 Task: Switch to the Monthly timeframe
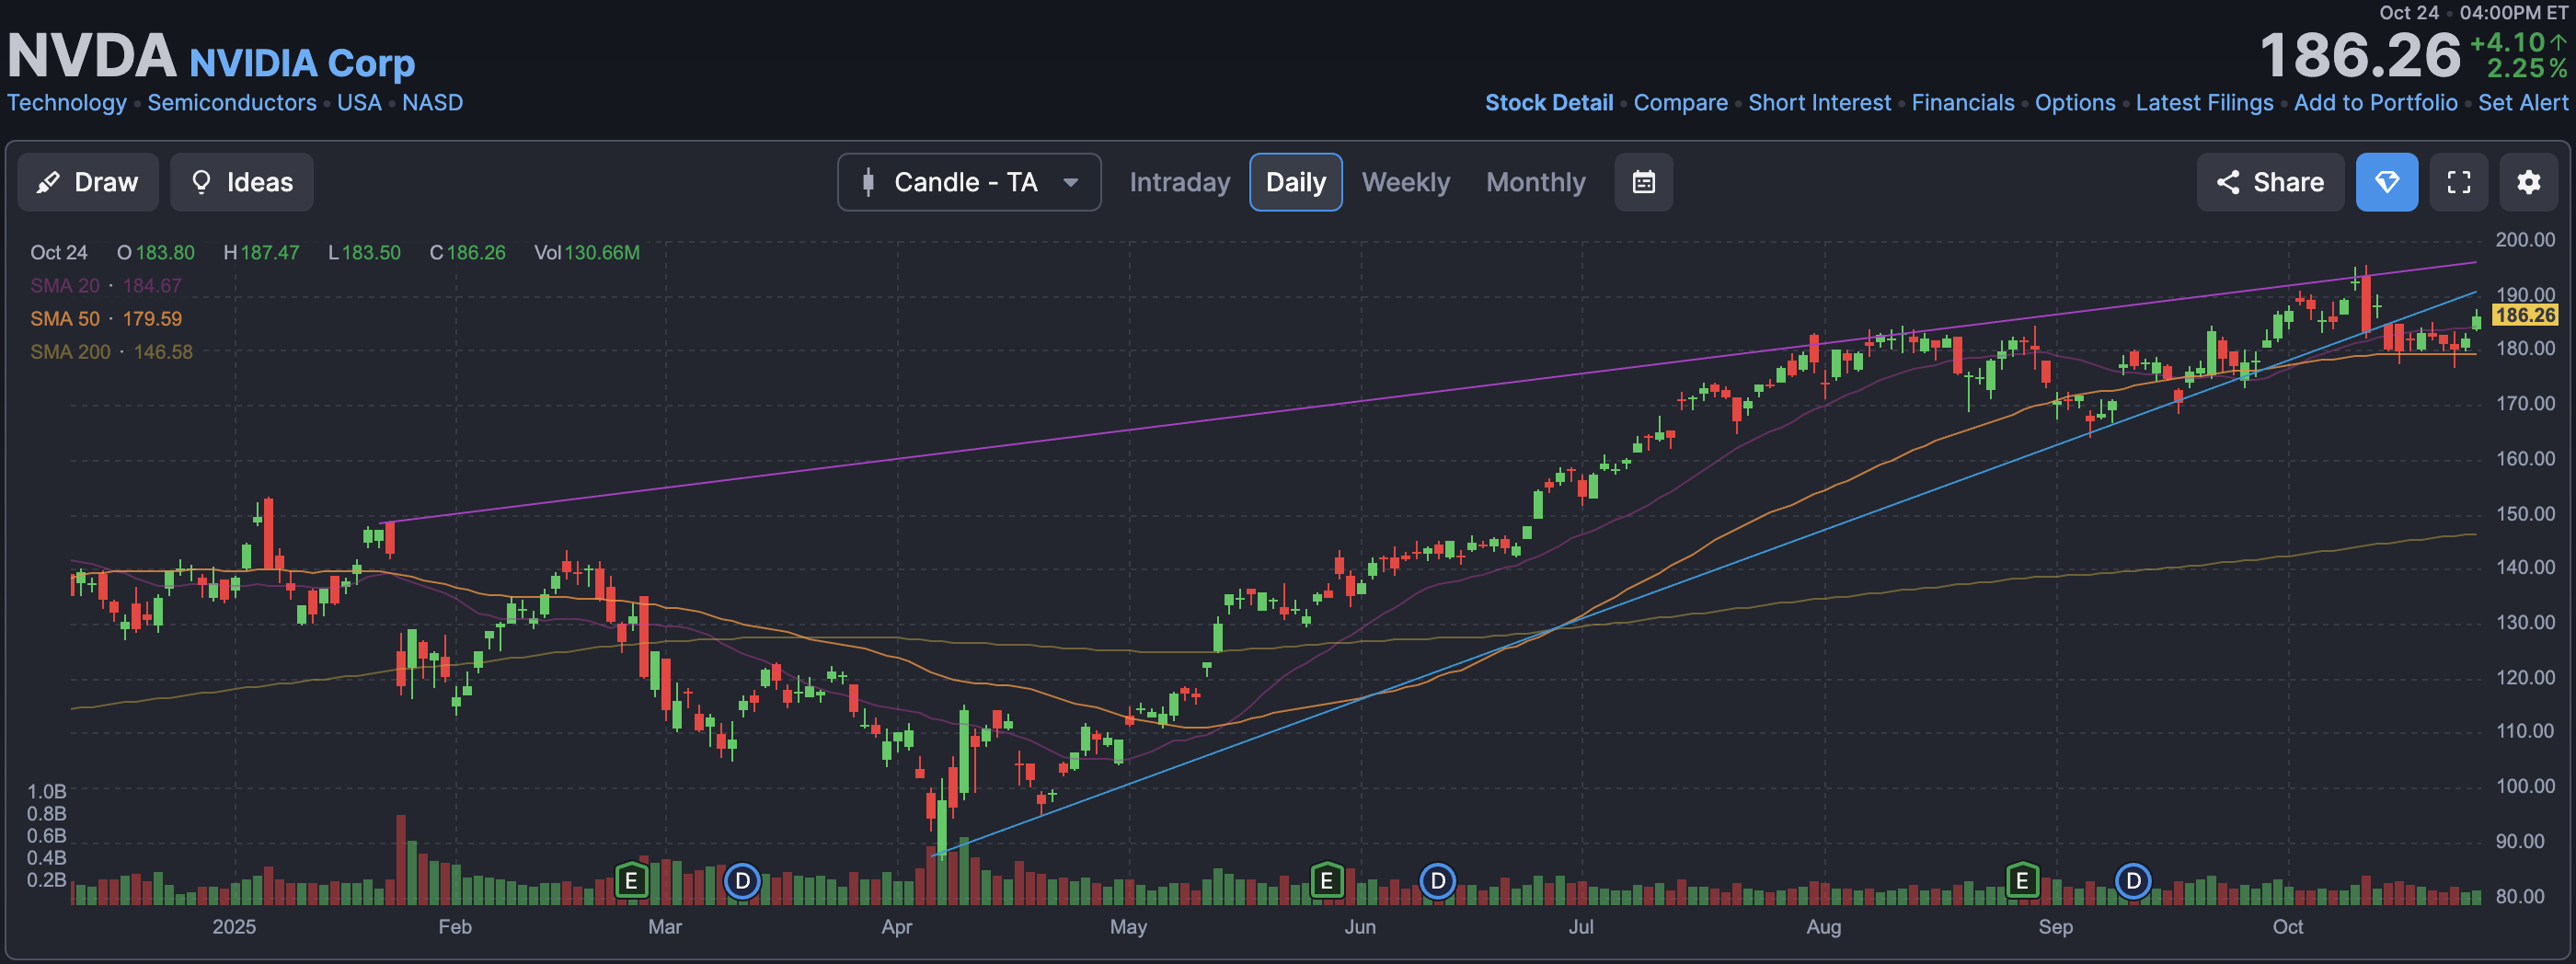coord(1535,182)
